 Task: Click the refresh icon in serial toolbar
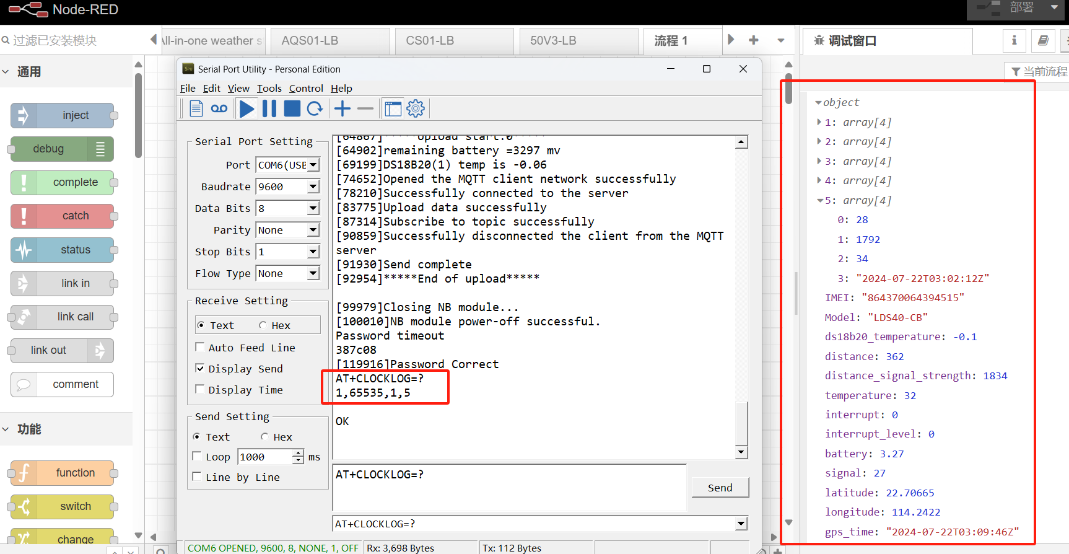(314, 108)
